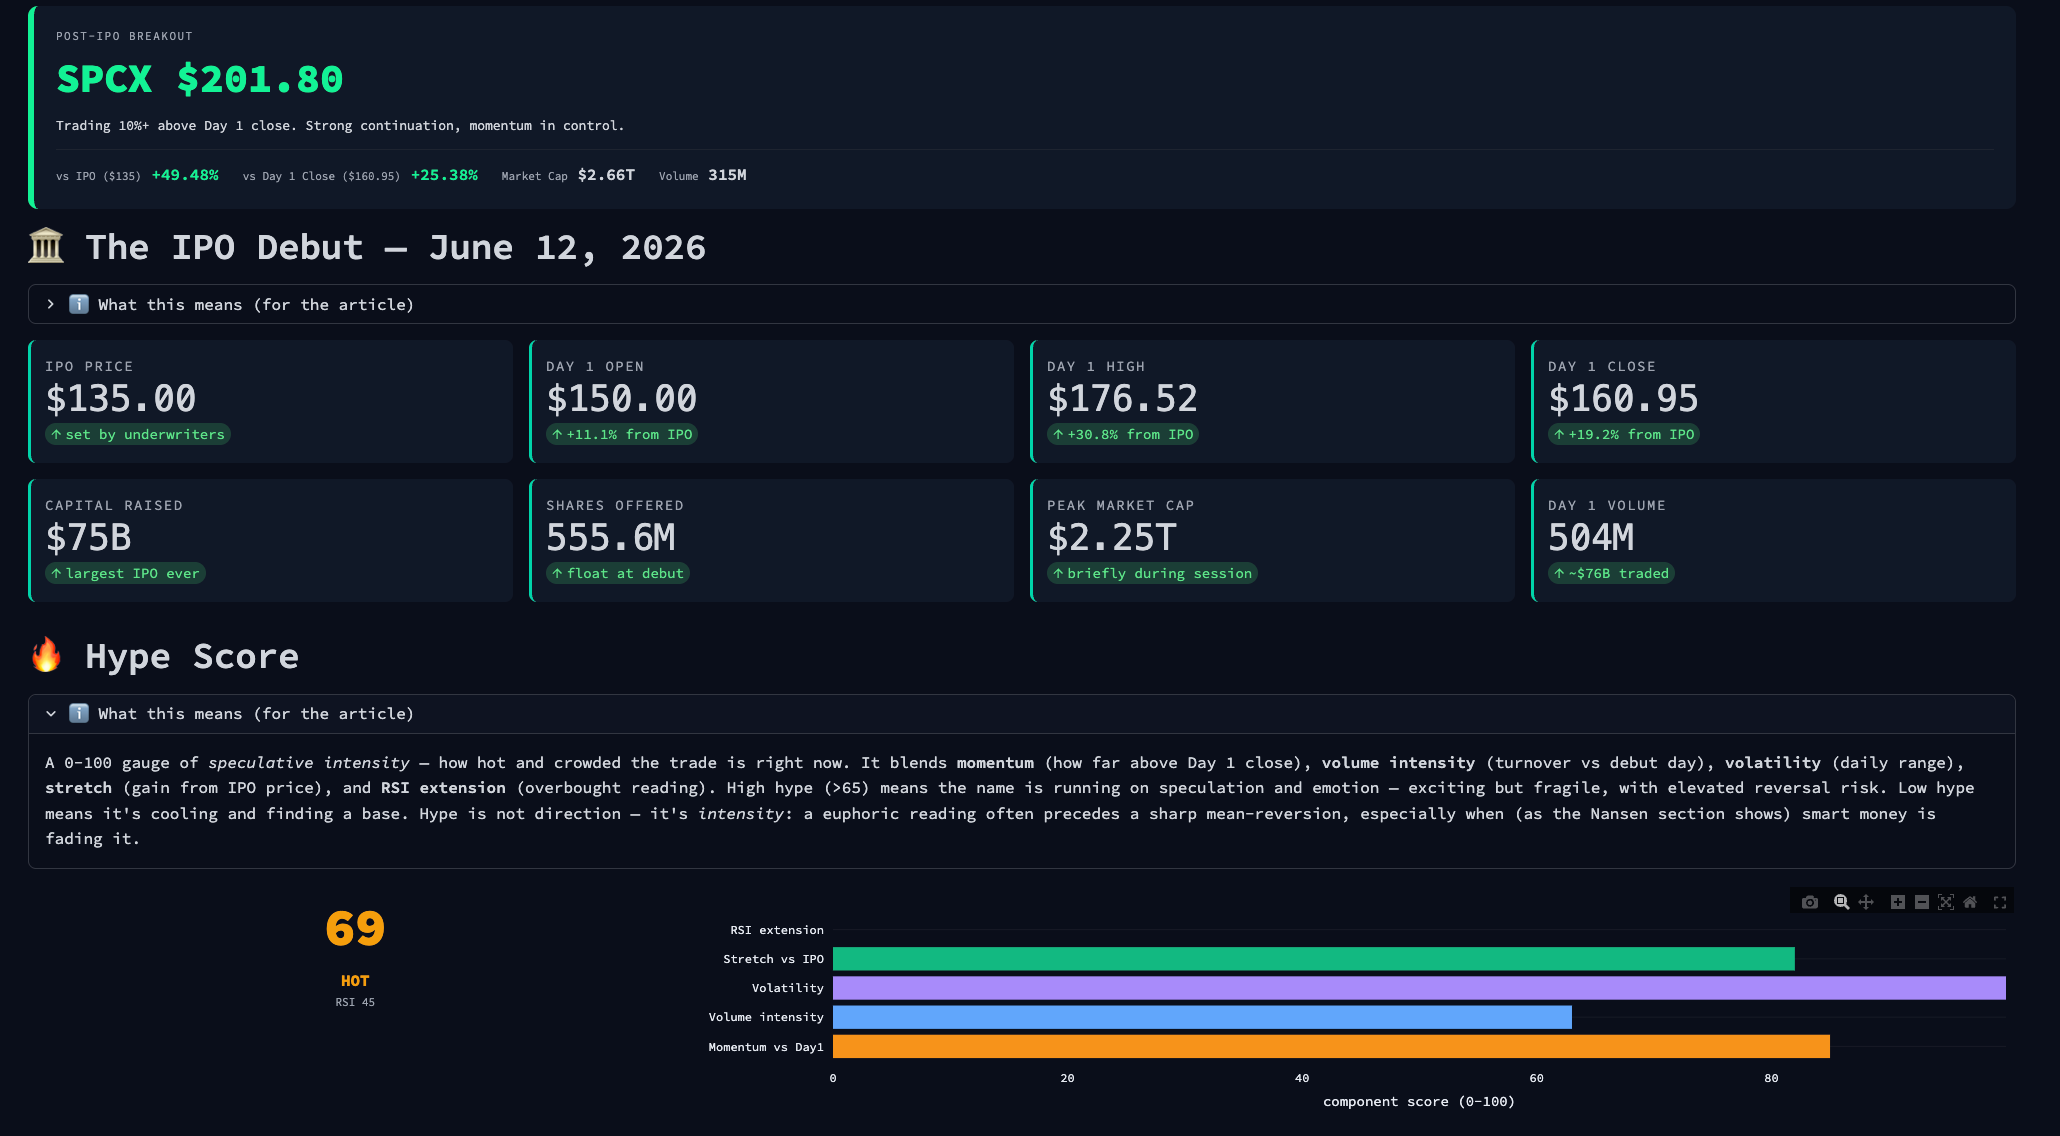
Task: Open the hype chart in fullscreen
Action: 2000,902
